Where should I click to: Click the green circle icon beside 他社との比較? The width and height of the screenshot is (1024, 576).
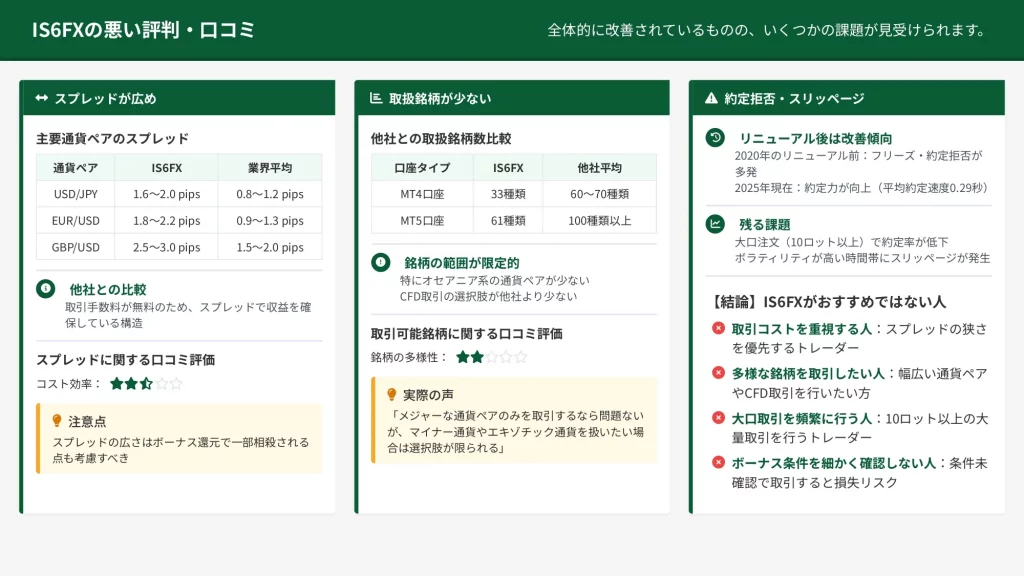[45, 289]
